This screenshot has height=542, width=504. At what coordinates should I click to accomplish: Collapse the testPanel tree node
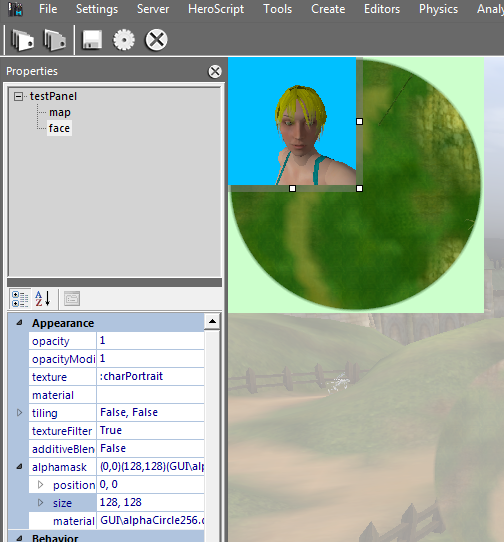point(18,96)
